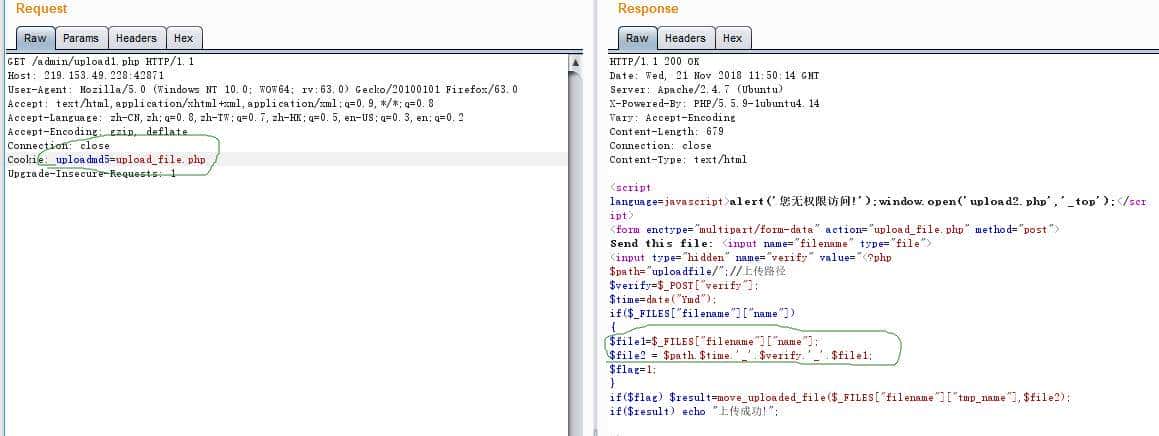Image resolution: width=1159 pixels, height=436 pixels.
Task: Open the Response Headers tab
Action: 685,38
